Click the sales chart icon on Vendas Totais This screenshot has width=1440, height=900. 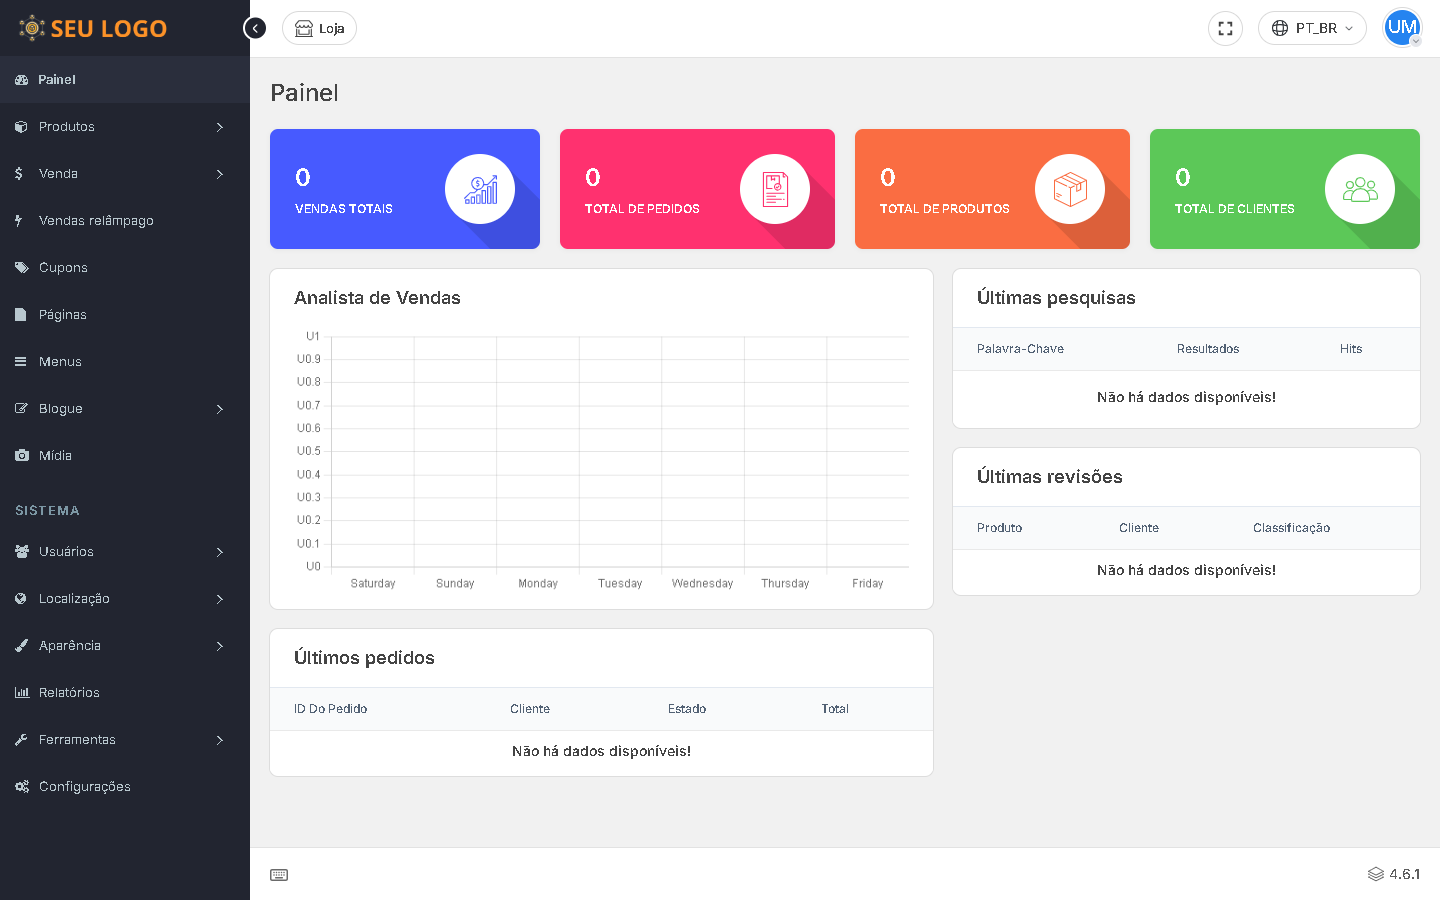(480, 189)
